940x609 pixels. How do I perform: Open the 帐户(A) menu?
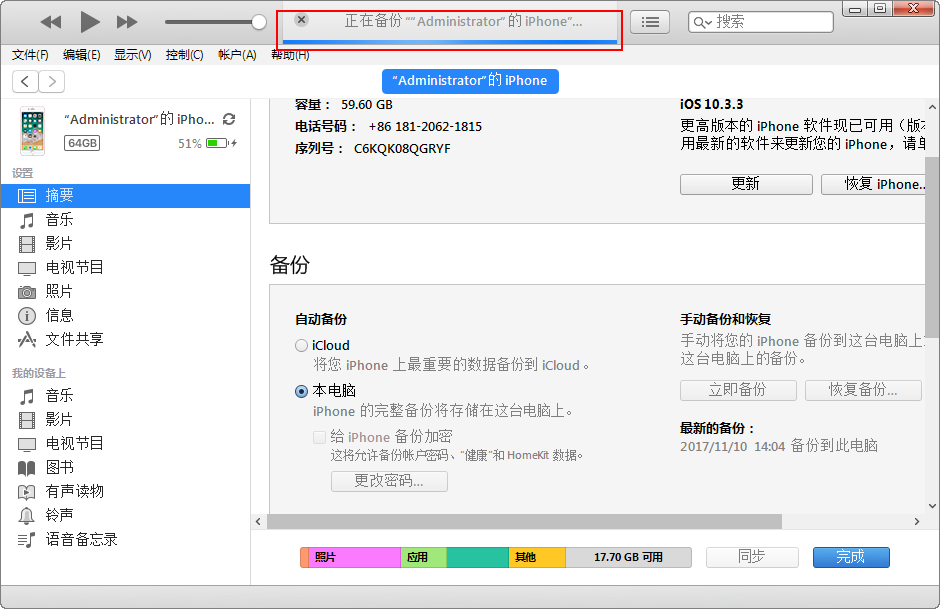[x=237, y=55]
